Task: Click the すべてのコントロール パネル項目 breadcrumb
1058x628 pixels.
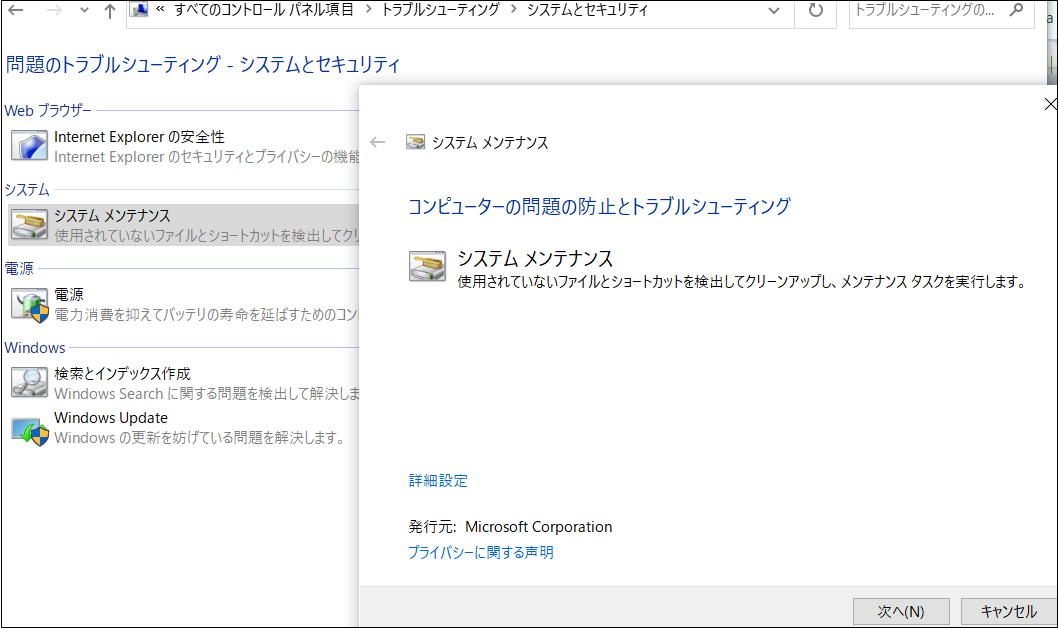Action: pos(264,9)
